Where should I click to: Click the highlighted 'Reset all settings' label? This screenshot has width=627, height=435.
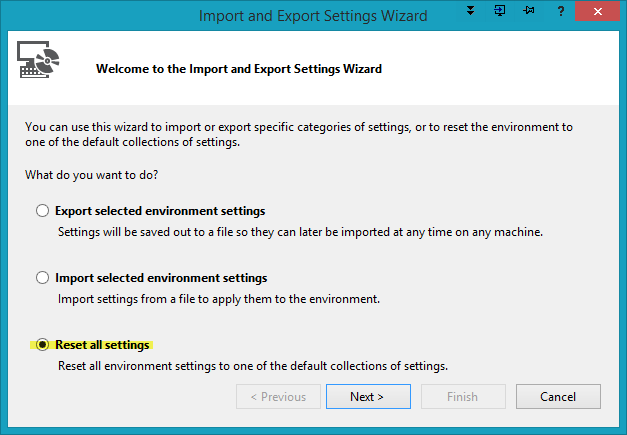(x=102, y=345)
